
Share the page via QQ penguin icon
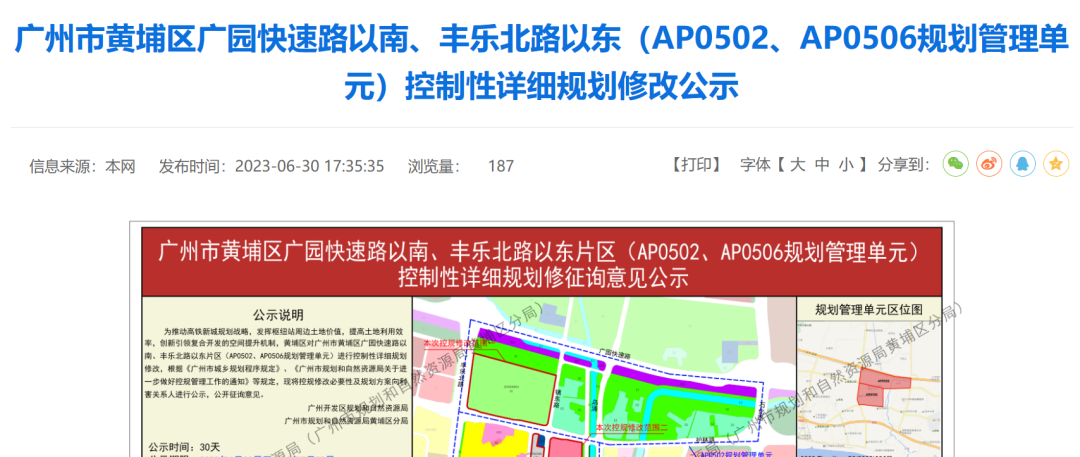pyautogui.click(x=1023, y=164)
